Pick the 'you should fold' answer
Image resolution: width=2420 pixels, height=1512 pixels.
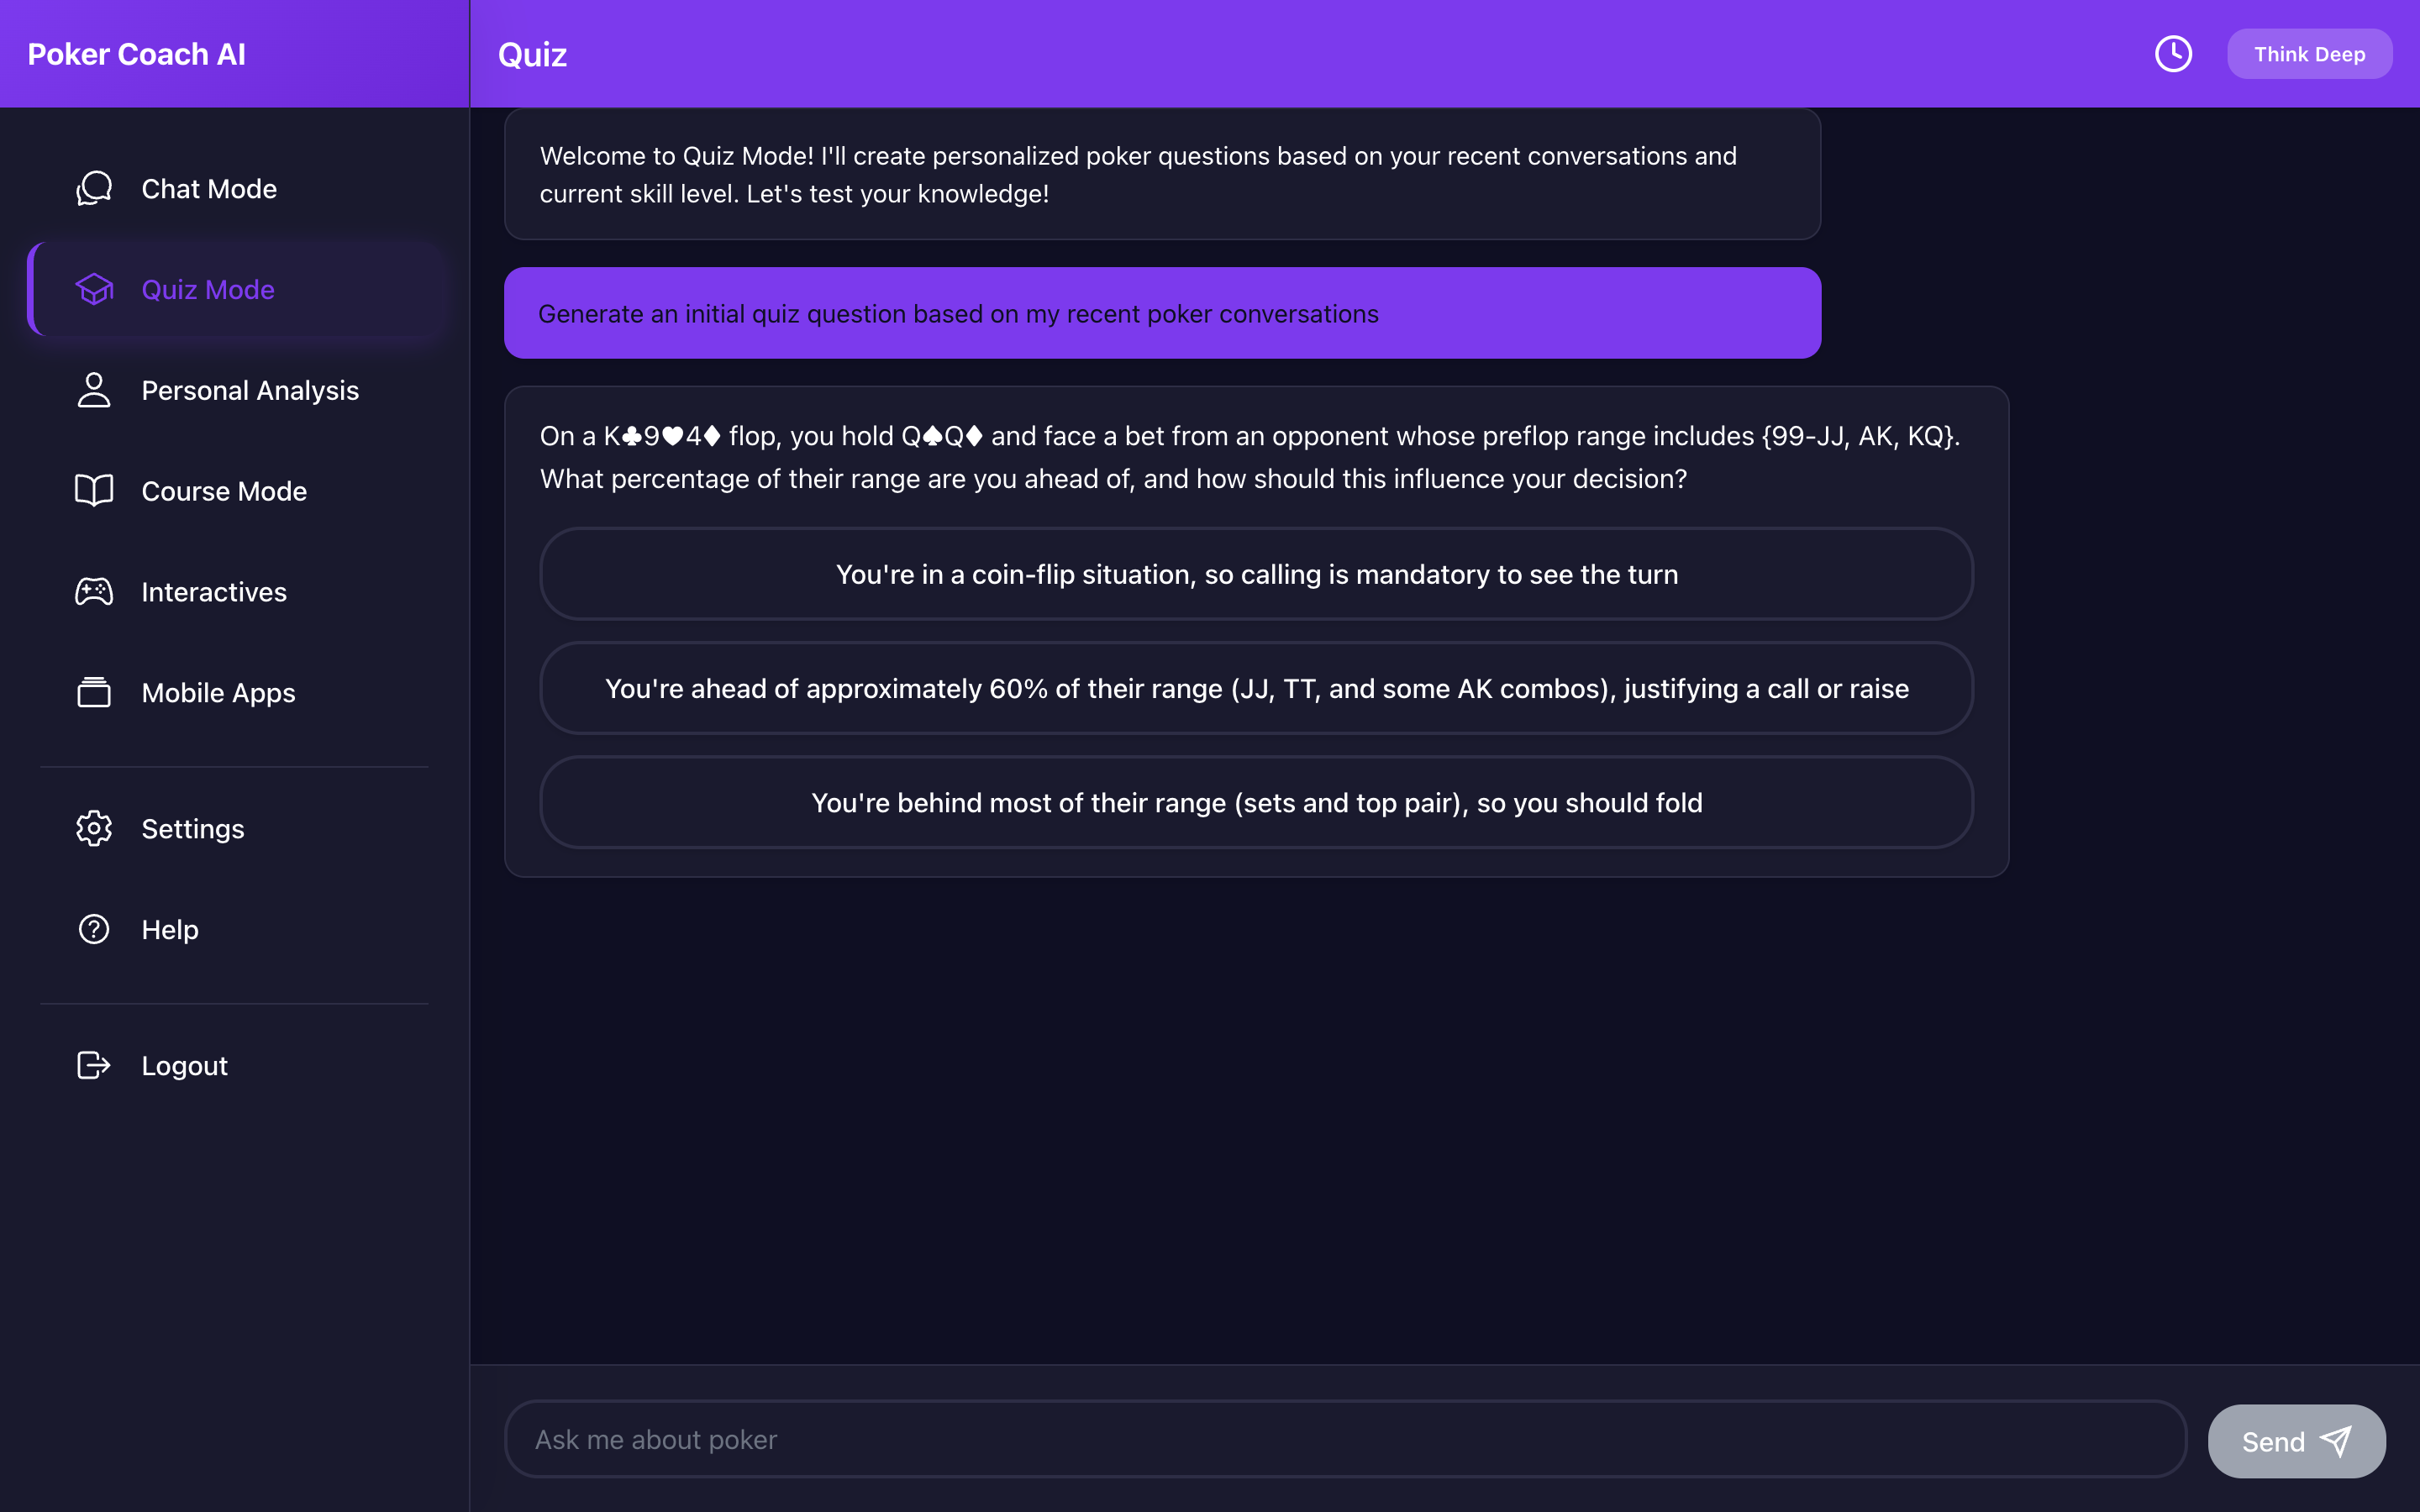(1256, 802)
